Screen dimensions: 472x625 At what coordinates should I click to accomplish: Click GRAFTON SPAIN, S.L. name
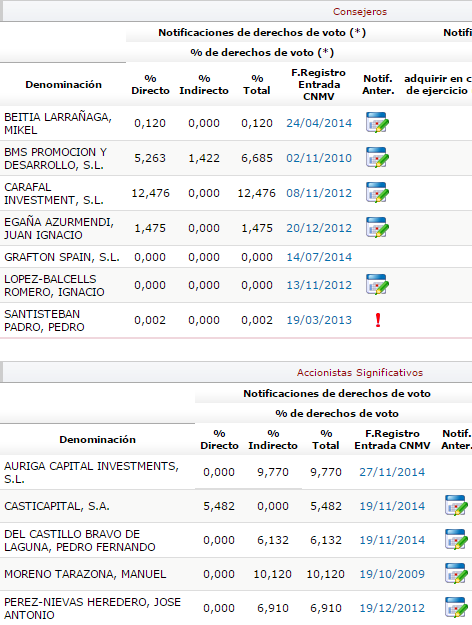62,257
